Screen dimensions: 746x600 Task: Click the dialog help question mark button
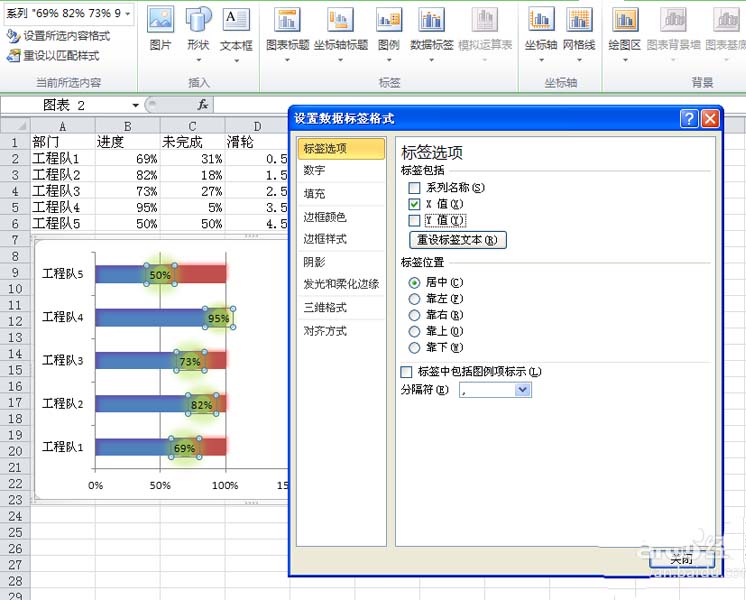coord(689,118)
